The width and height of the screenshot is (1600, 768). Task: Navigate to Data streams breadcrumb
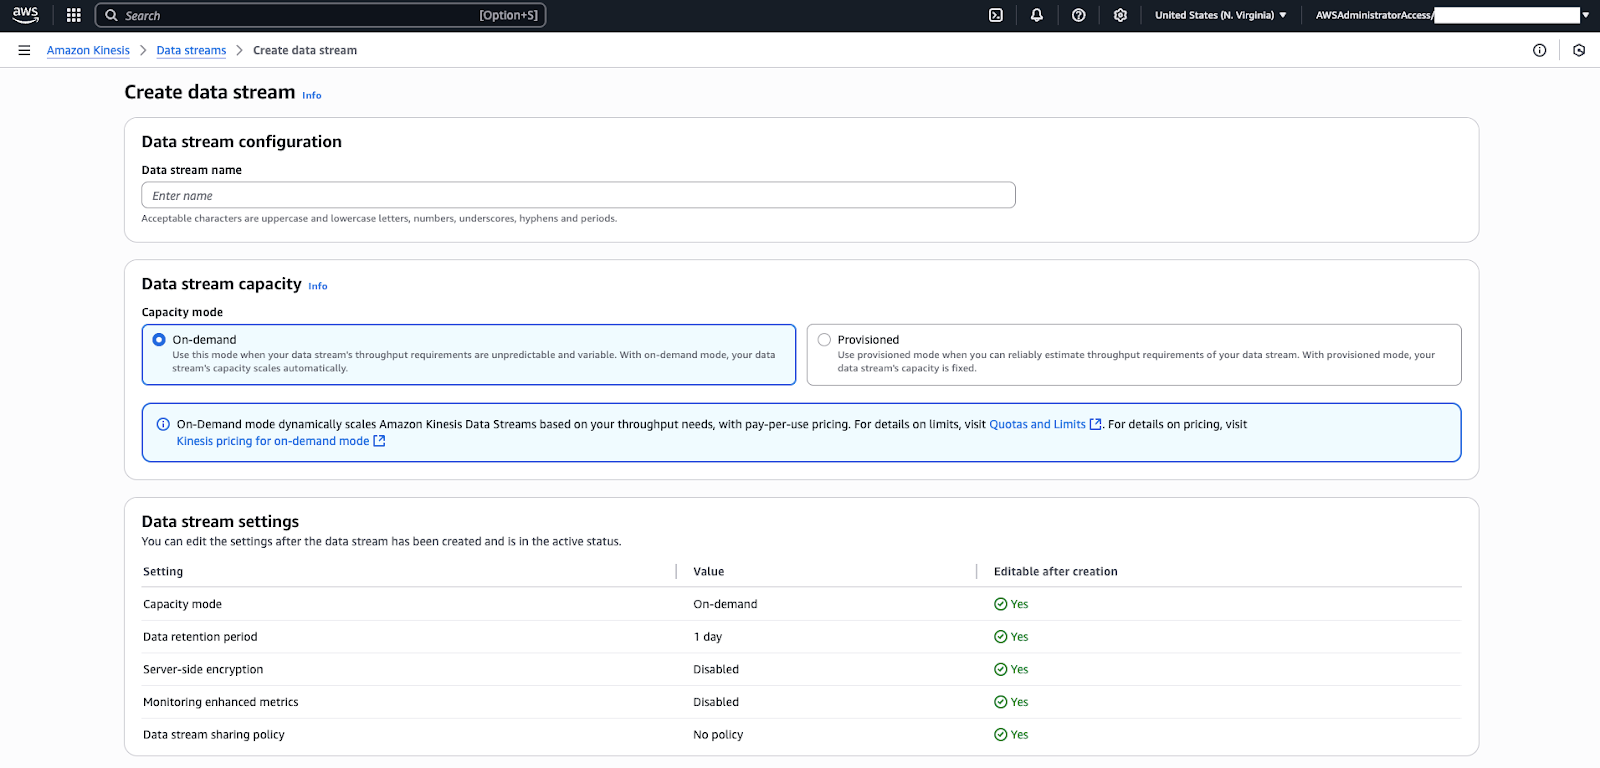191,50
